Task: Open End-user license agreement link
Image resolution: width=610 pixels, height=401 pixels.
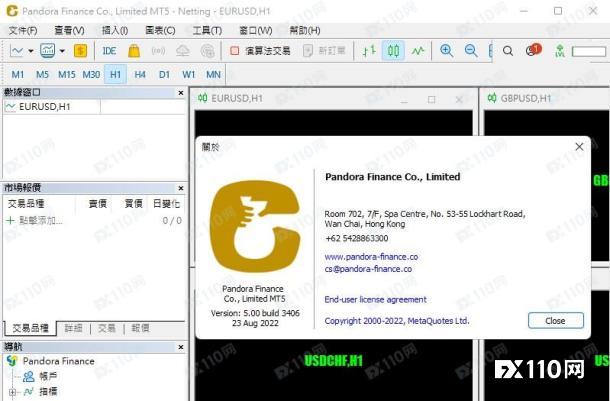Action: coord(375,299)
